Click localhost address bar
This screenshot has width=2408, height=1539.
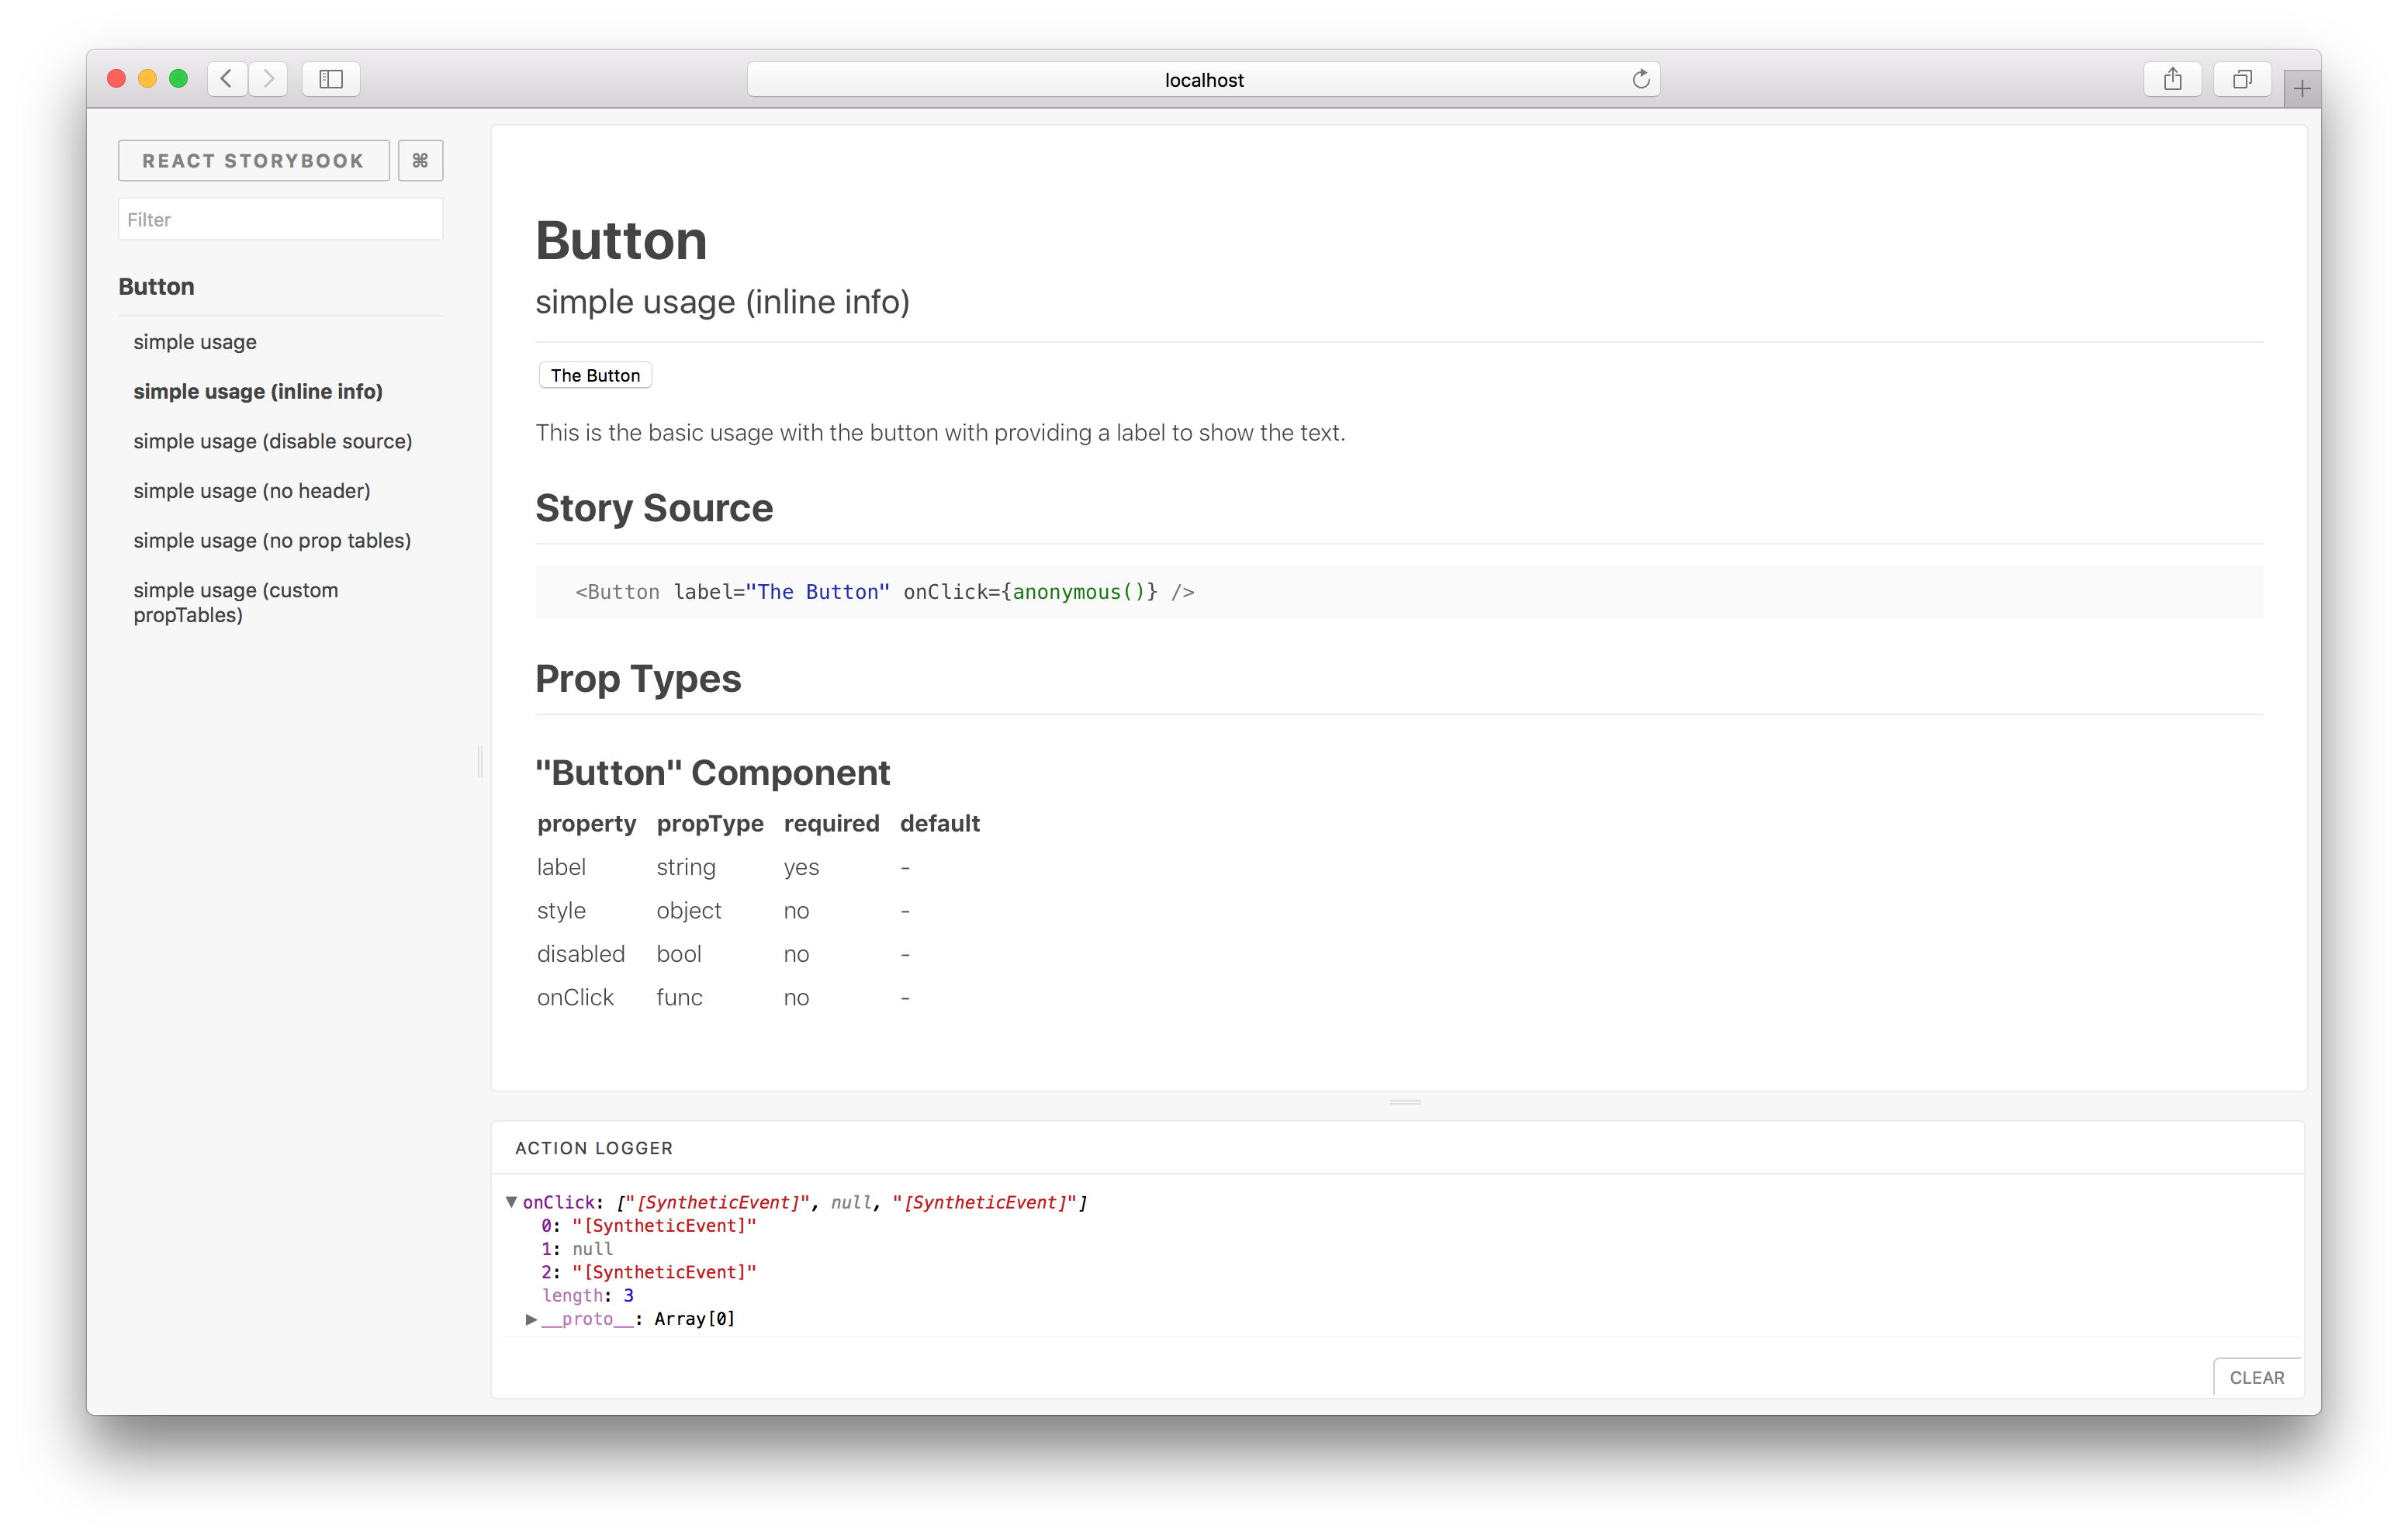click(x=1204, y=79)
